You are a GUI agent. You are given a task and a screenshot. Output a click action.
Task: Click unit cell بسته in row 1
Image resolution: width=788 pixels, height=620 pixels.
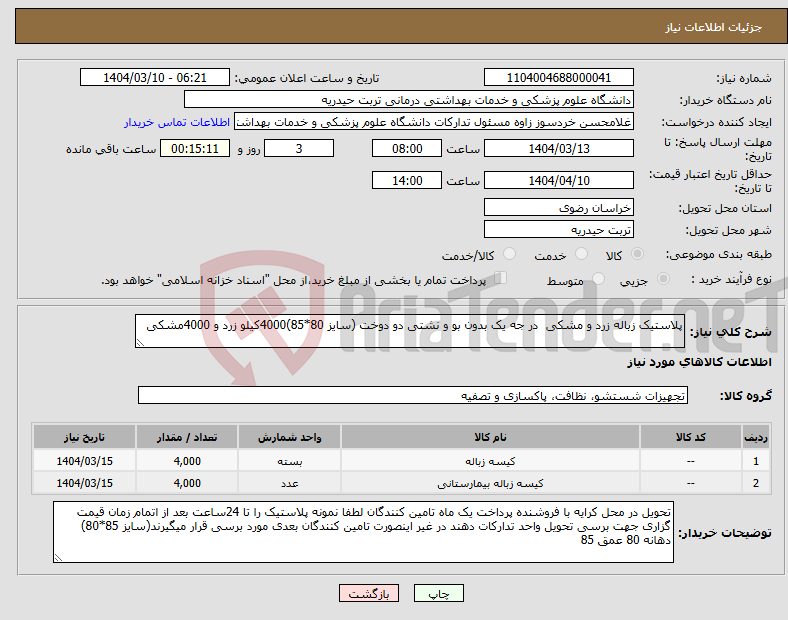(289, 461)
